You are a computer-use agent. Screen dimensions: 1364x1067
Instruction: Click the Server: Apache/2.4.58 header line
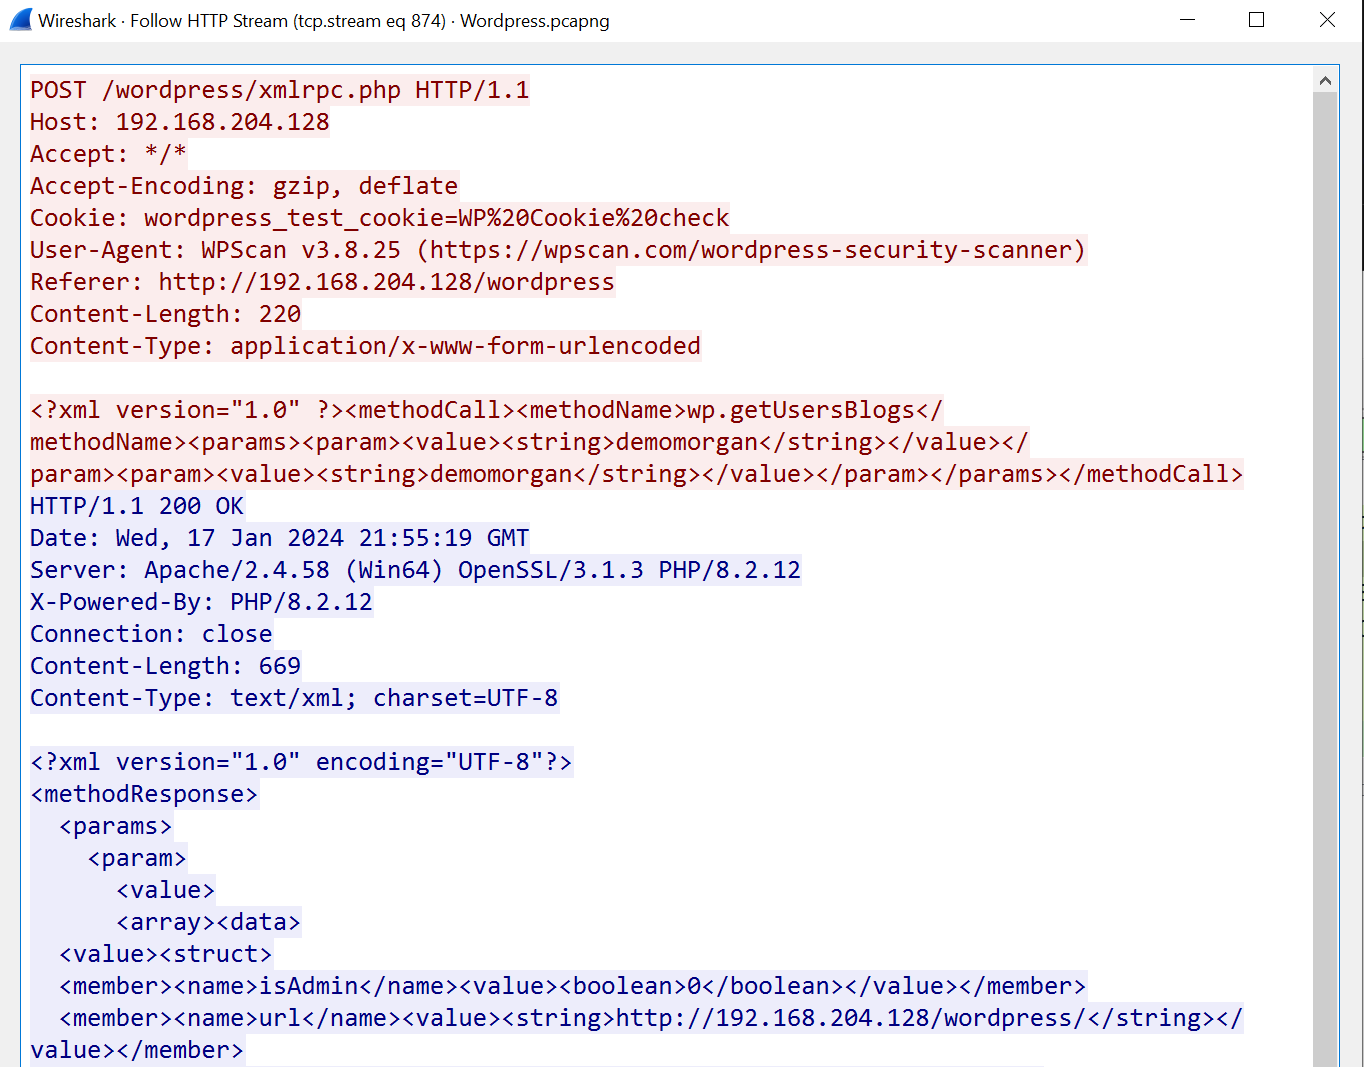416,570
